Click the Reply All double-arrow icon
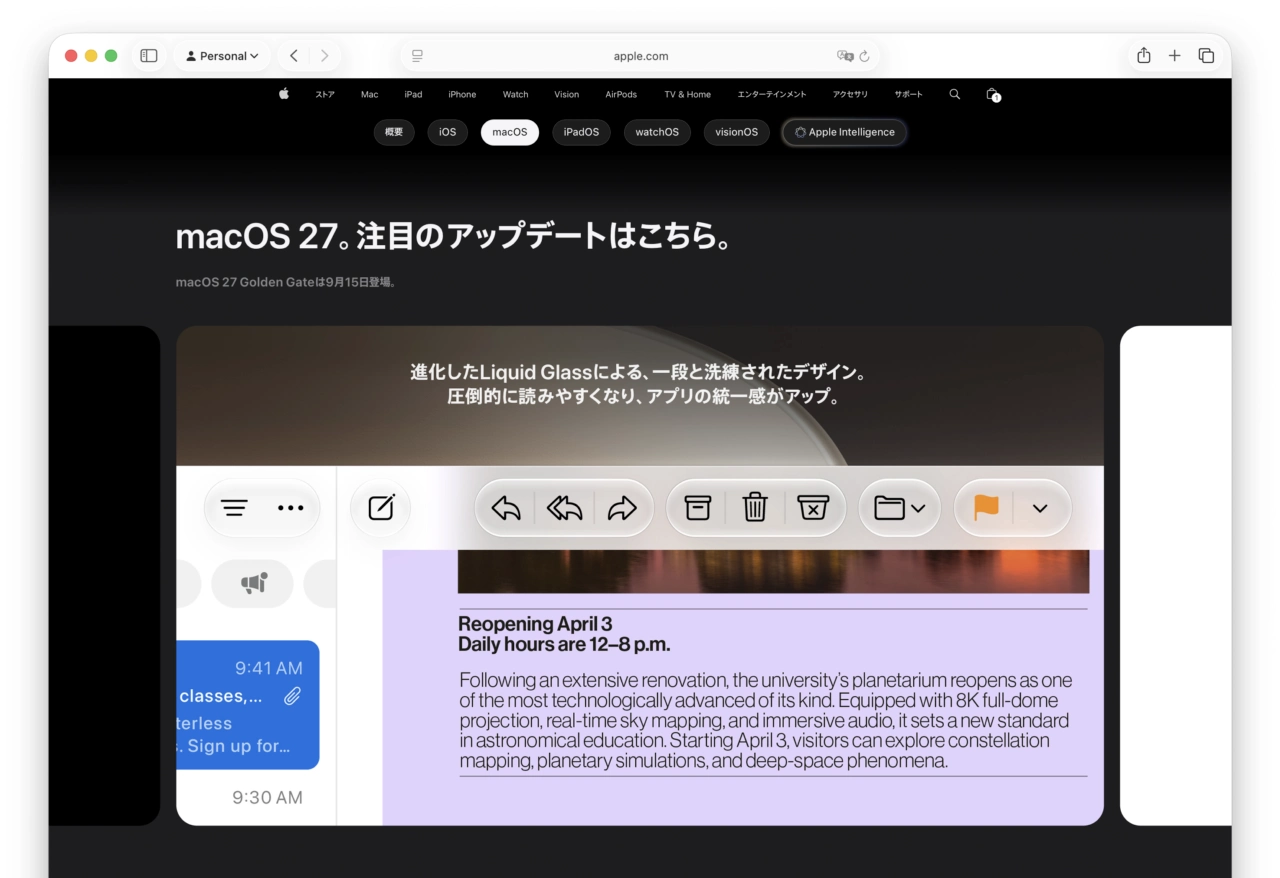This screenshot has width=1280, height=878. pos(564,508)
